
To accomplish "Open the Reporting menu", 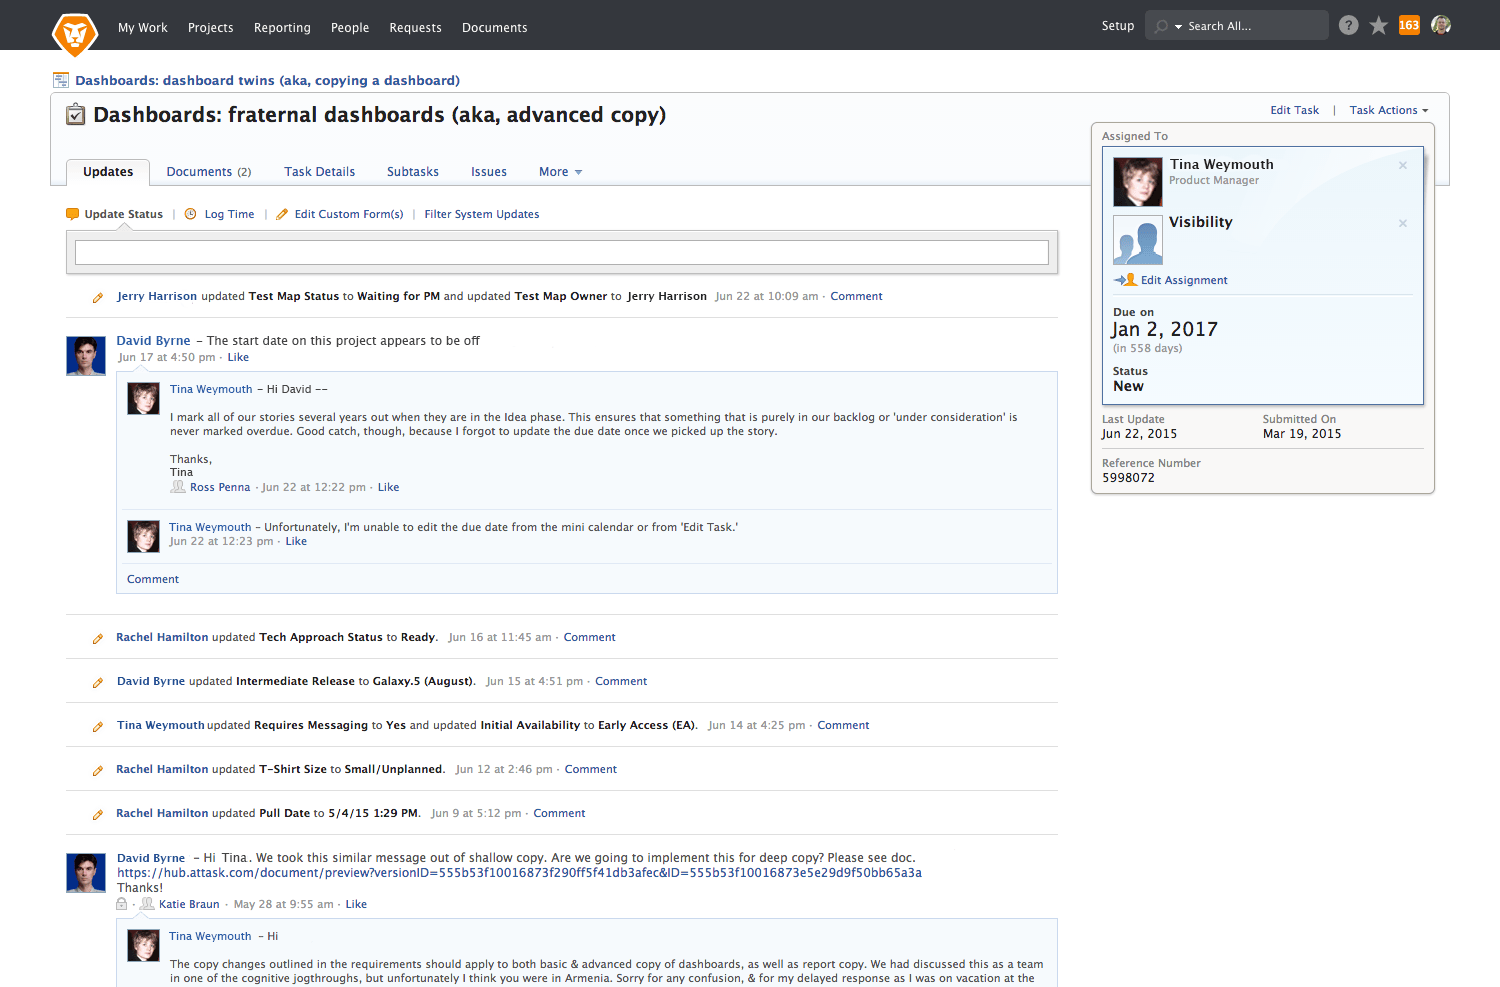I will [x=282, y=27].
